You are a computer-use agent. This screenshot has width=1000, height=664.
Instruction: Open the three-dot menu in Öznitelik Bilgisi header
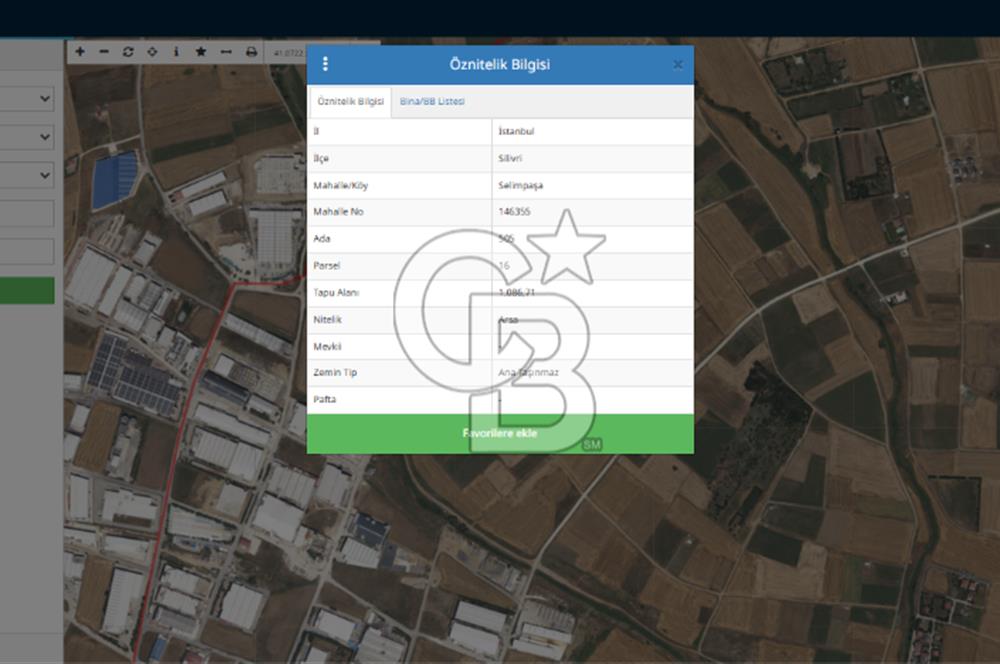[325, 64]
